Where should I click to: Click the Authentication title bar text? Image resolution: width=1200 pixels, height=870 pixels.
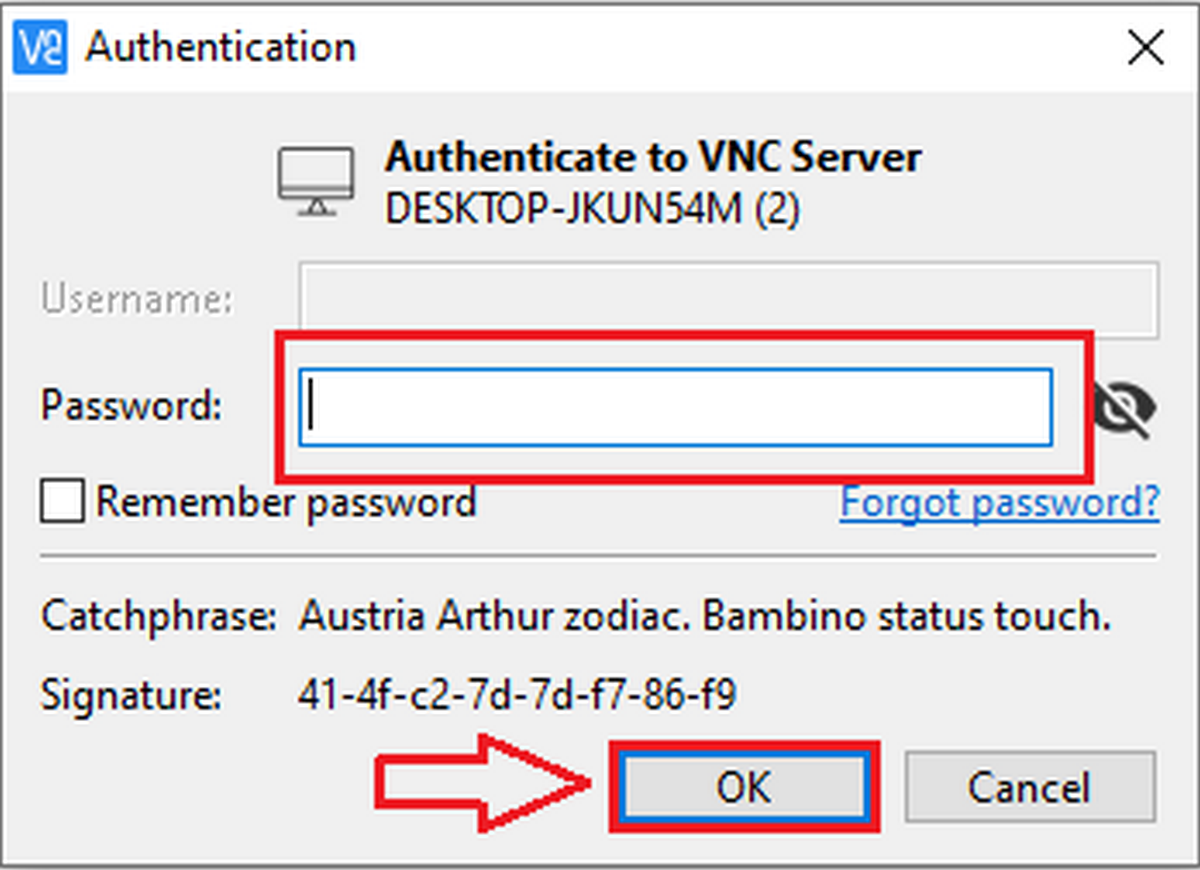point(220,48)
